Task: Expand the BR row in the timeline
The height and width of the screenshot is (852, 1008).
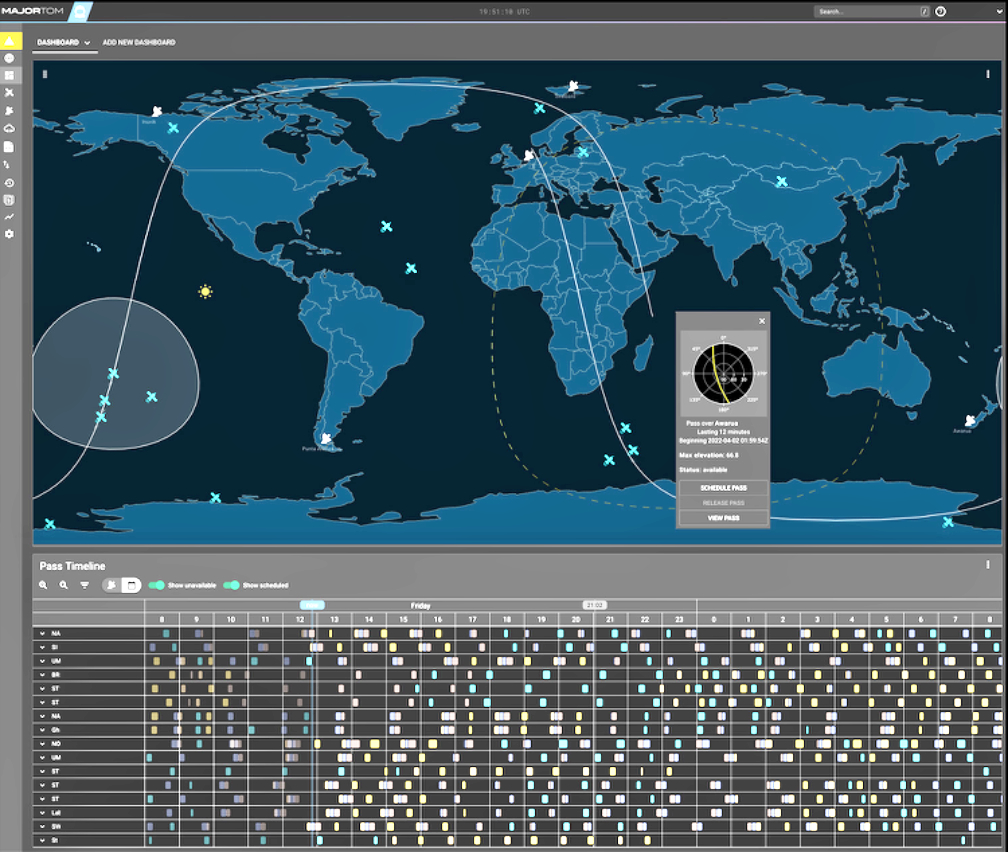Action: (42, 675)
